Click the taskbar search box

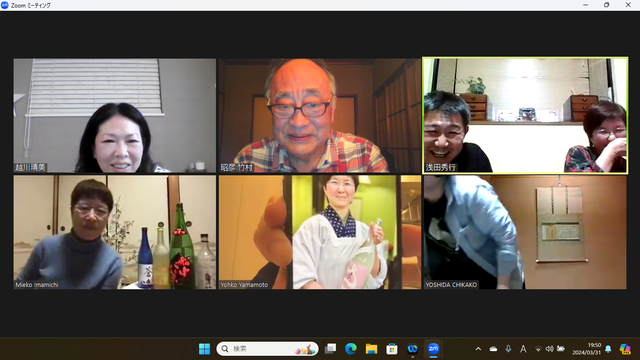pyautogui.click(x=267, y=349)
